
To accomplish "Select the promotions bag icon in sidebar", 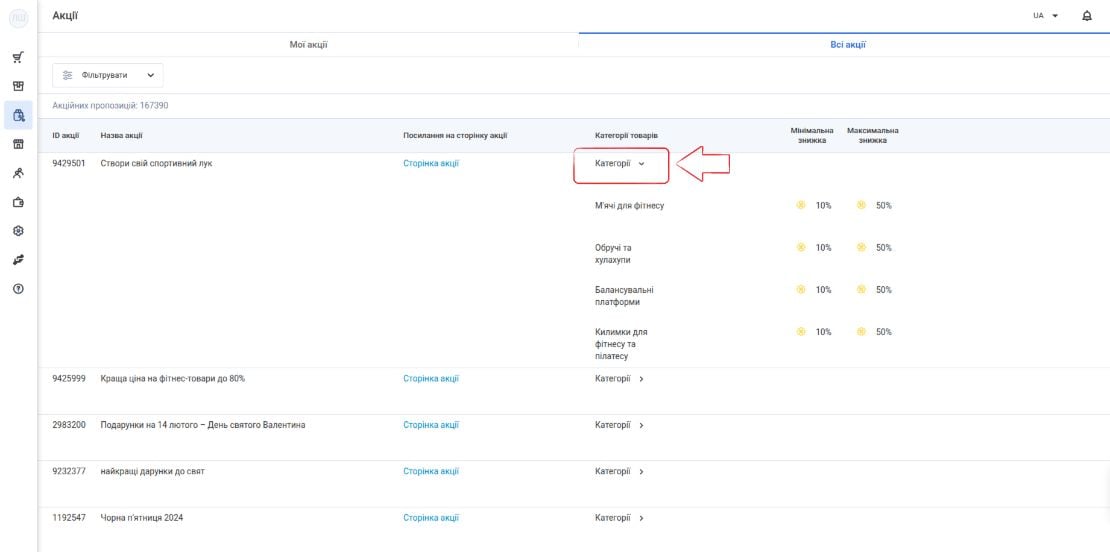I will tap(18, 115).
